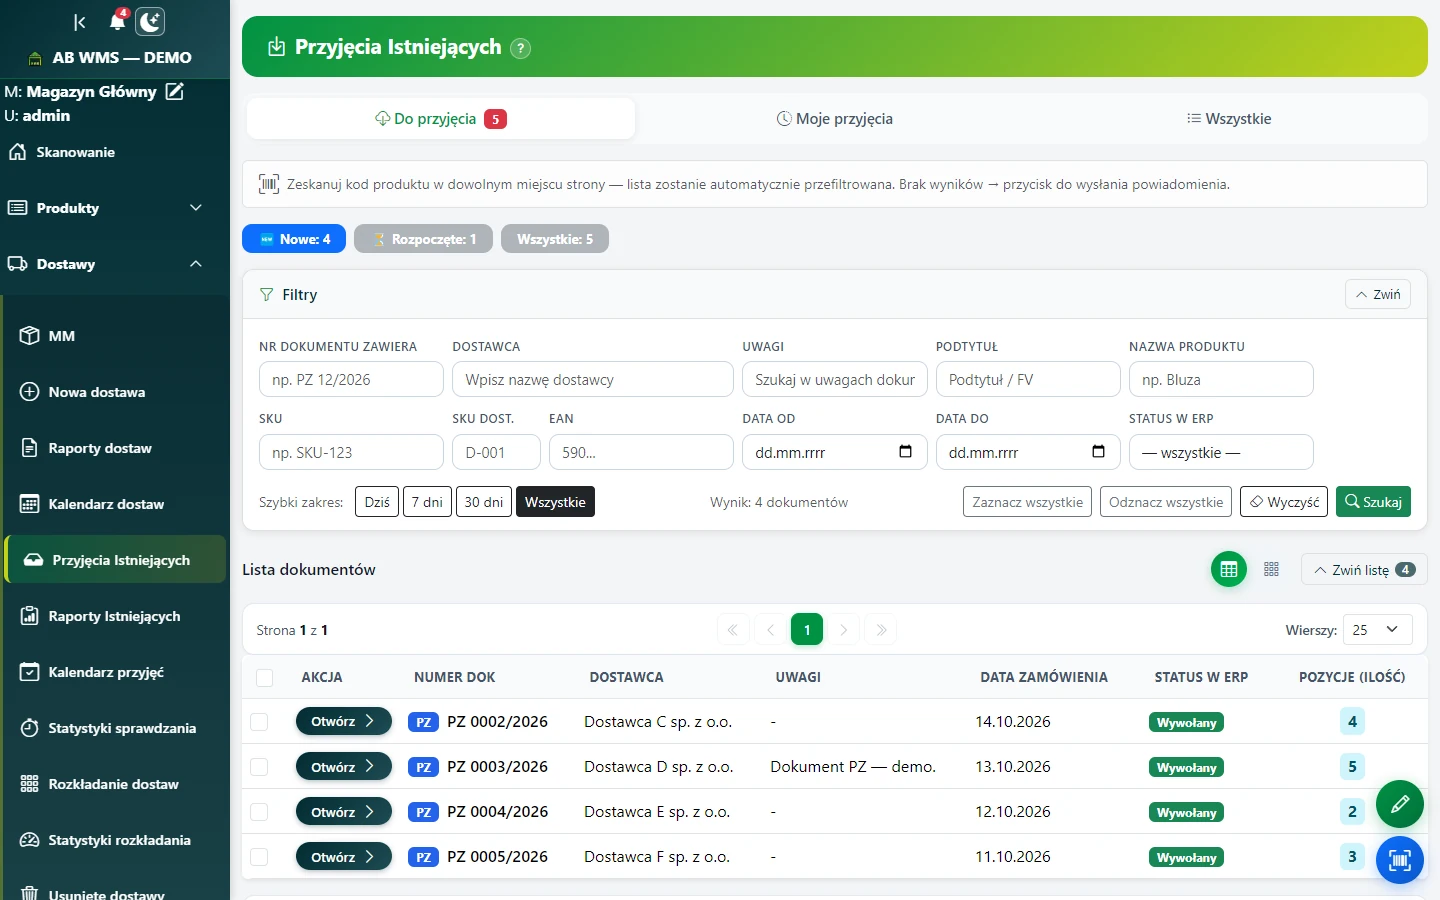This screenshot has height=900, width=1440.
Task: Switch to tile view icon
Action: 1271,569
